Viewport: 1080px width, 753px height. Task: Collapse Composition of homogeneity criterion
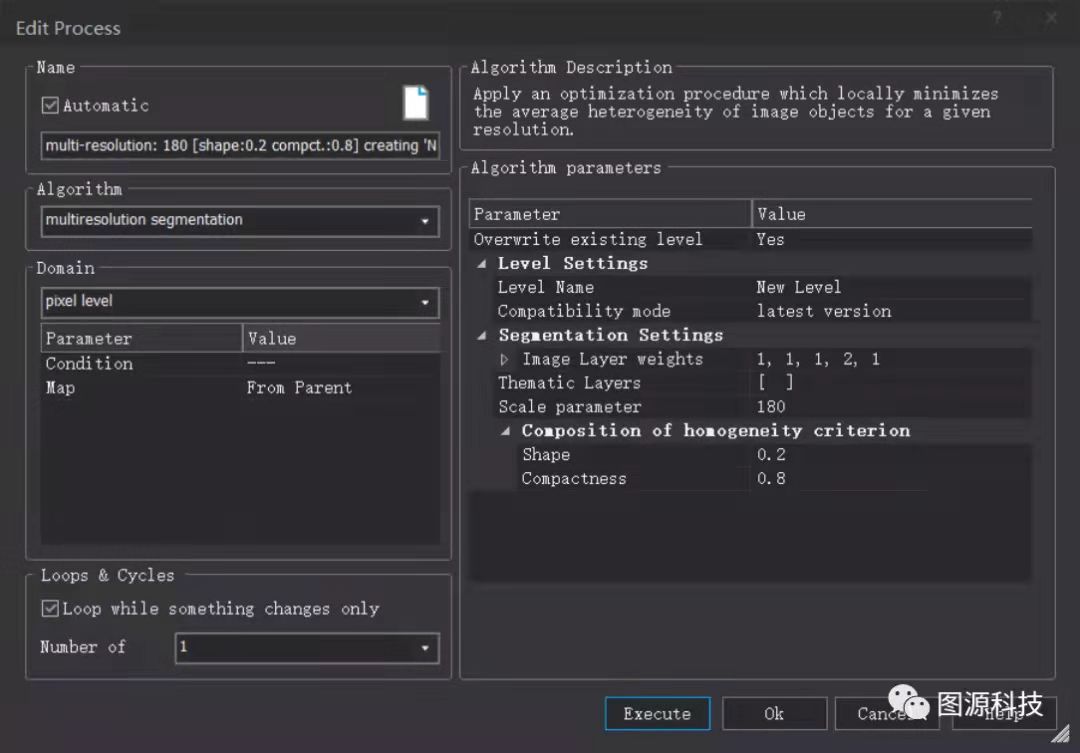(505, 430)
